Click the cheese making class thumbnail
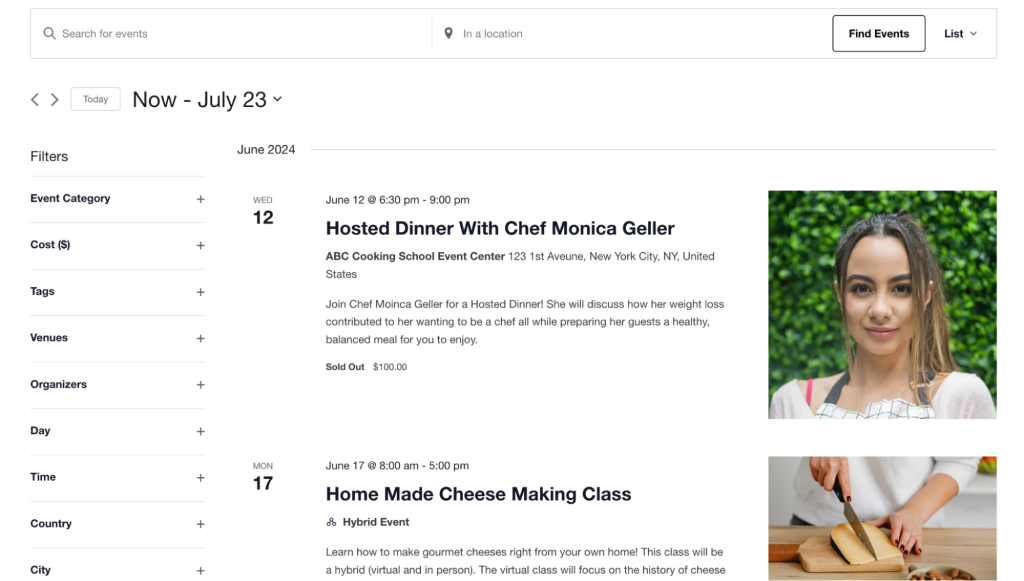Image resolution: width=1024 pixels, height=581 pixels. click(882, 519)
